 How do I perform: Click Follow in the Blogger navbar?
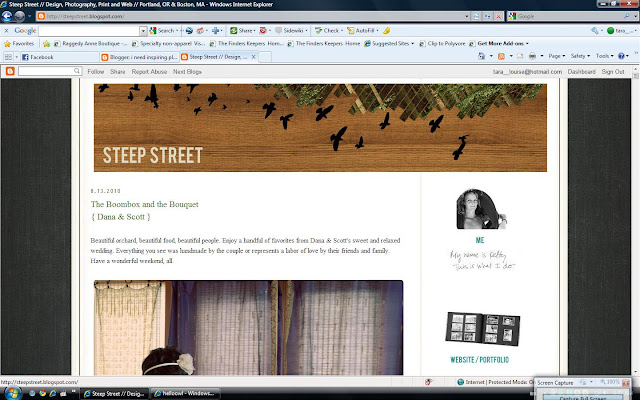[x=96, y=71]
